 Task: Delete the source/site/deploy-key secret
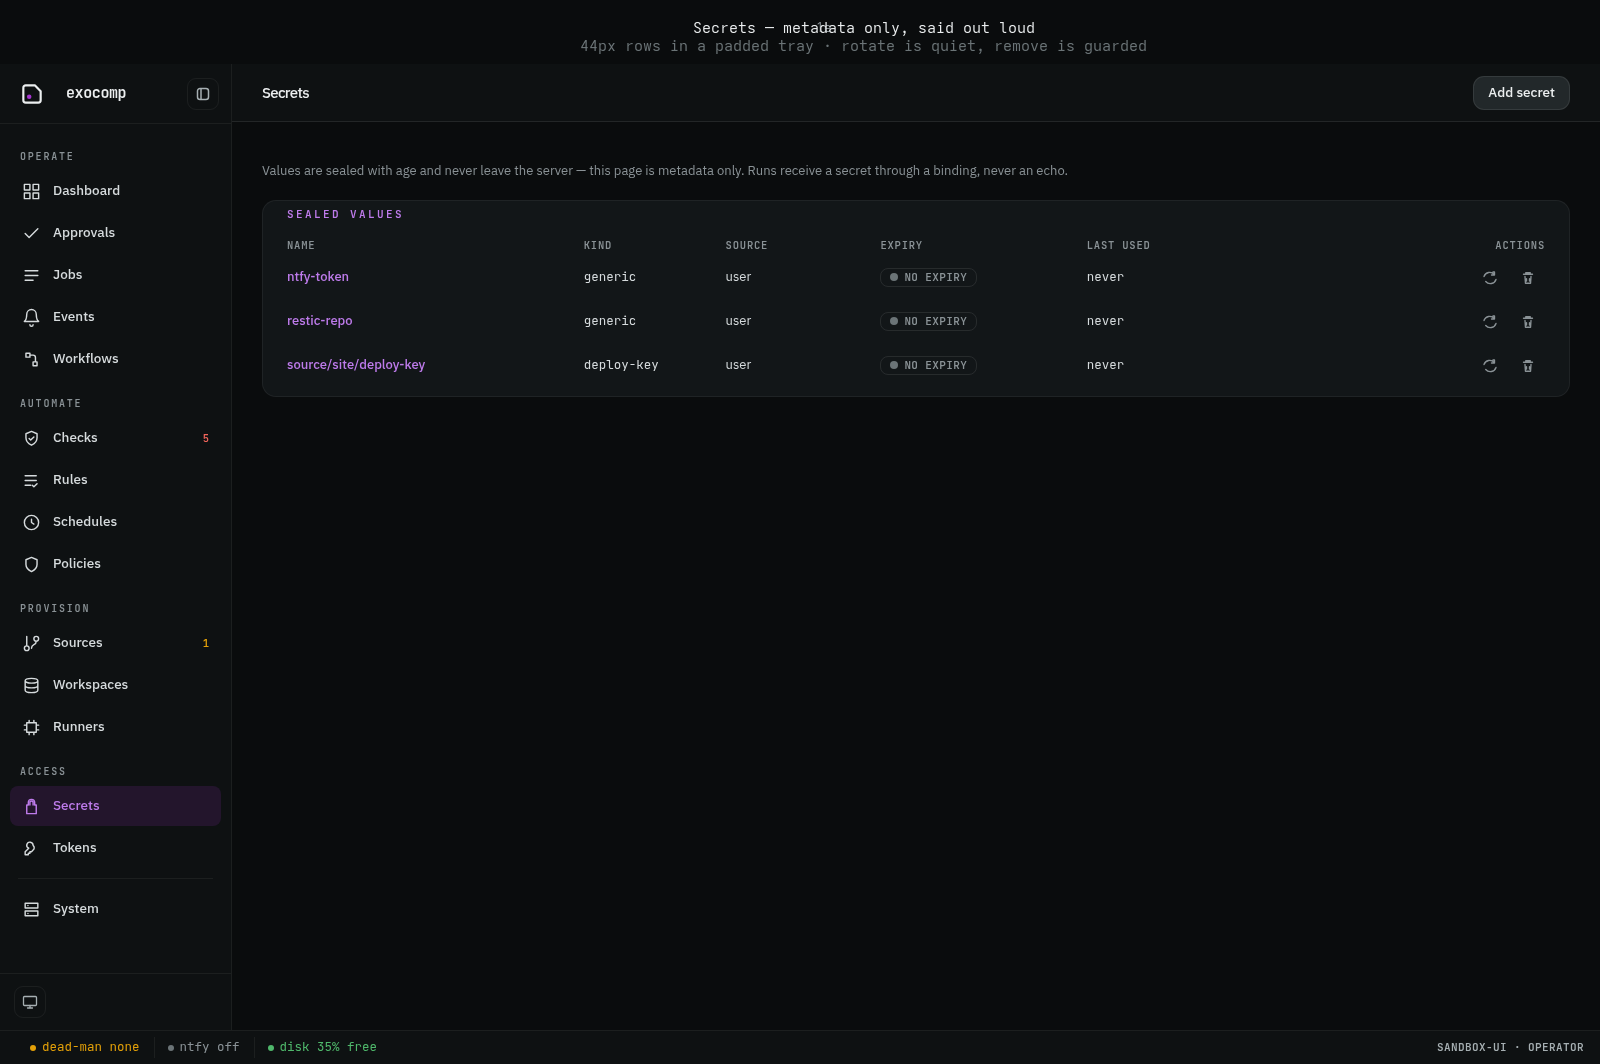(1528, 366)
